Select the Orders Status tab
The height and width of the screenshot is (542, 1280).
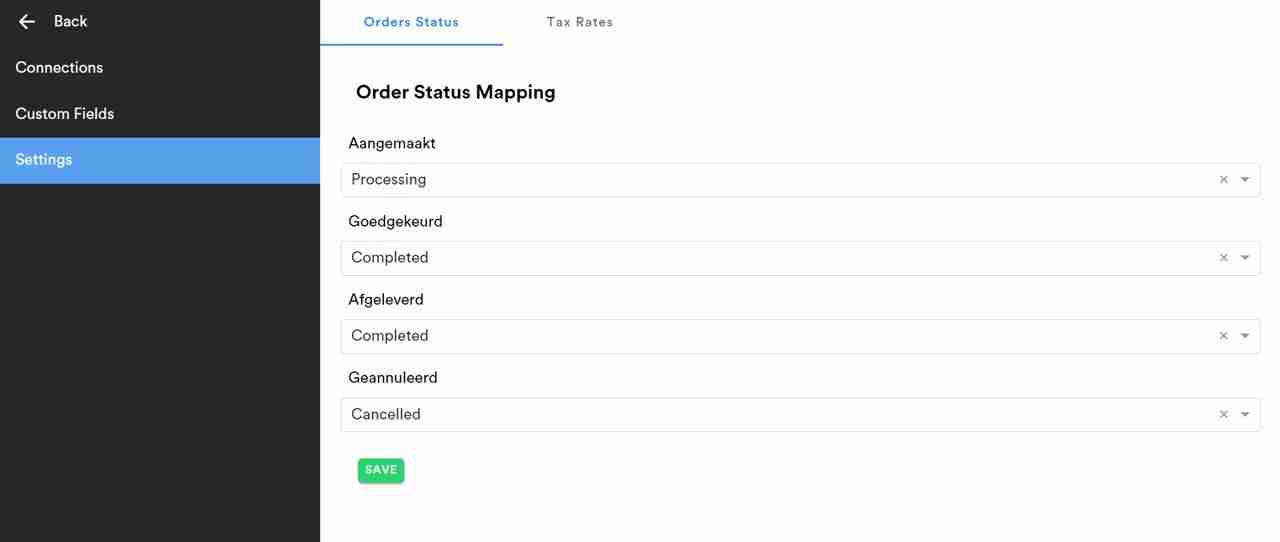pos(411,22)
